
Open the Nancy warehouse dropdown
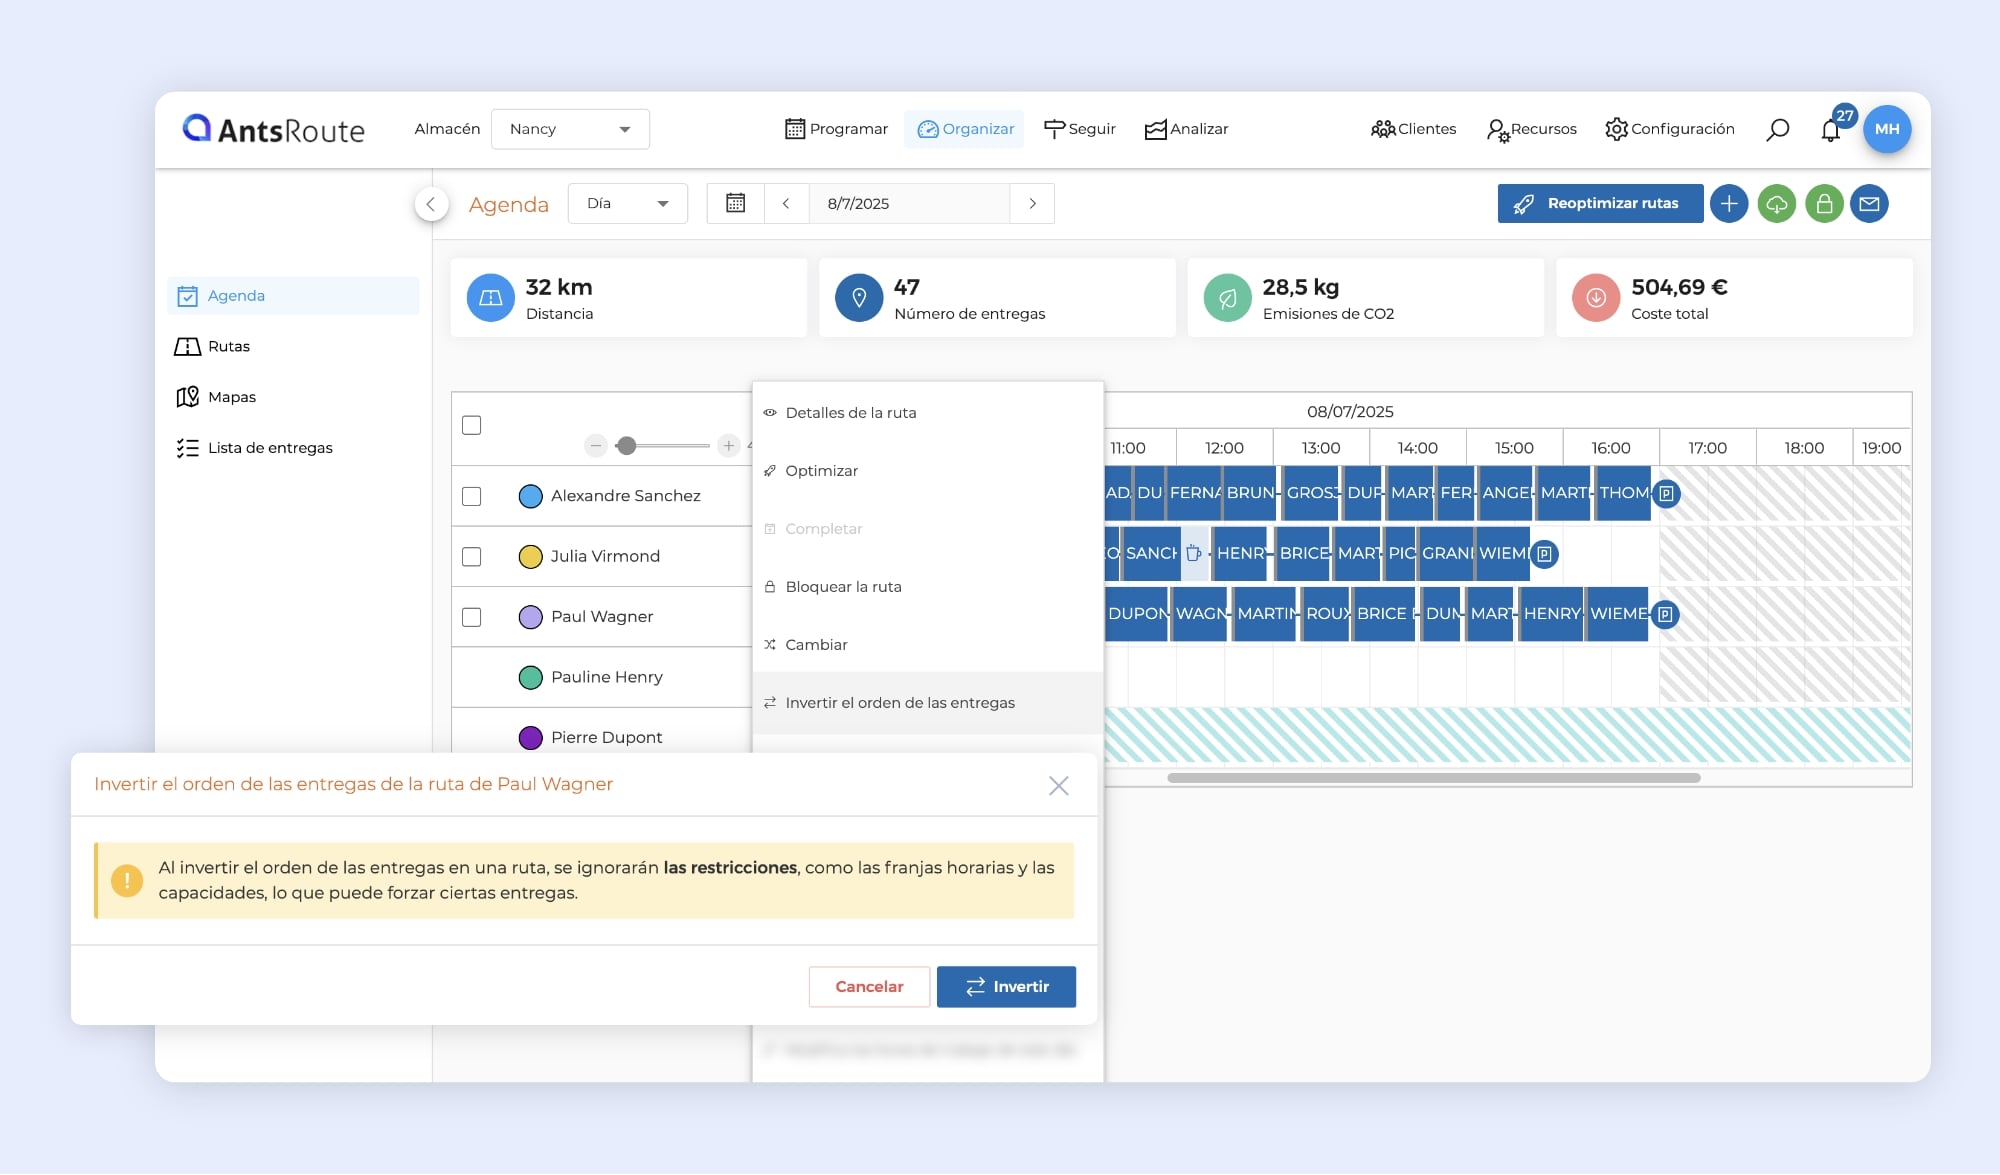click(x=570, y=129)
